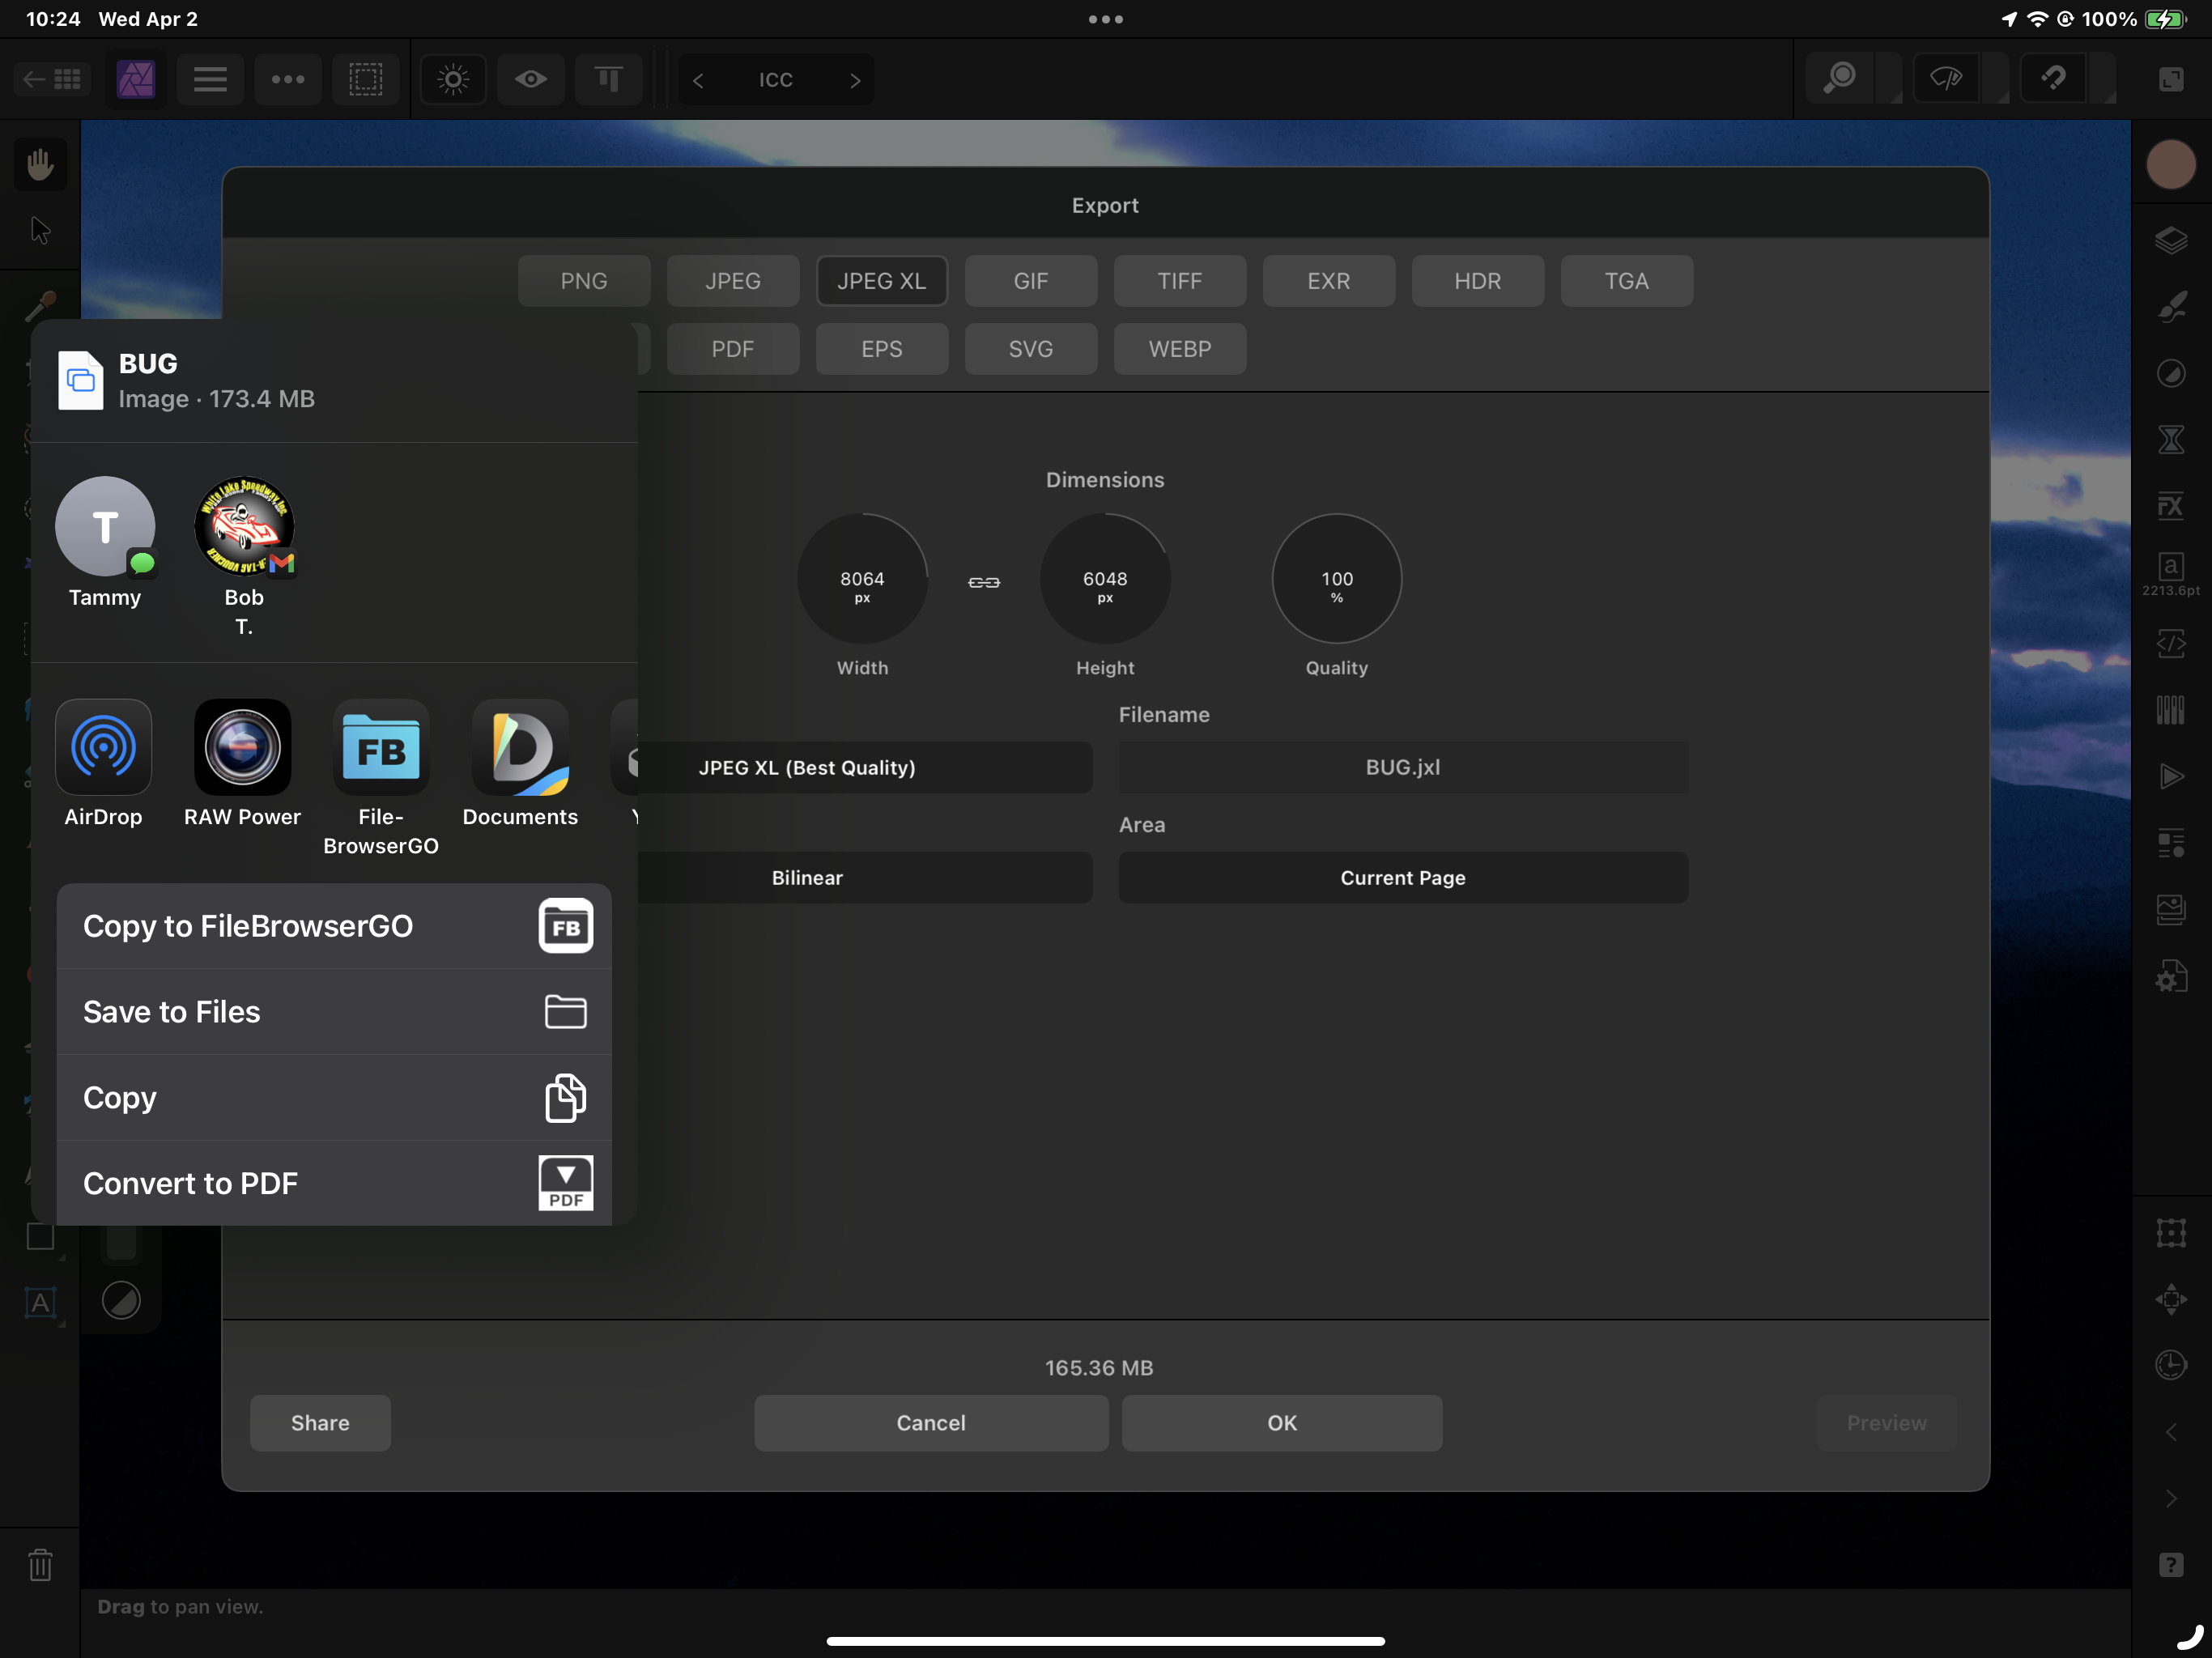Select the TGA export format
Viewport: 2212px width, 1658px height.
pos(1627,281)
